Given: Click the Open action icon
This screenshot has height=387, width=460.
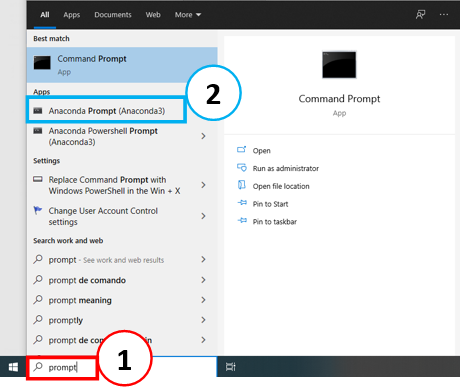Looking at the screenshot, I should pyautogui.click(x=242, y=150).
